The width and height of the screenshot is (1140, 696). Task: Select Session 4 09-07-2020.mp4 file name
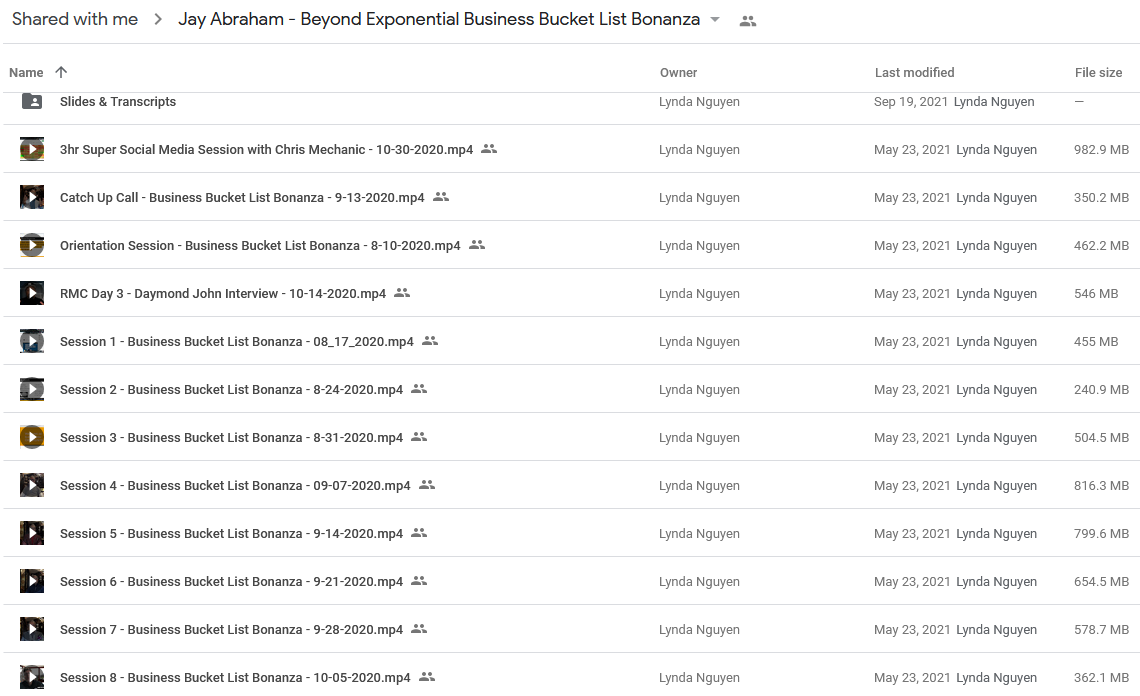pyautogui.click(x=235, y=486)
